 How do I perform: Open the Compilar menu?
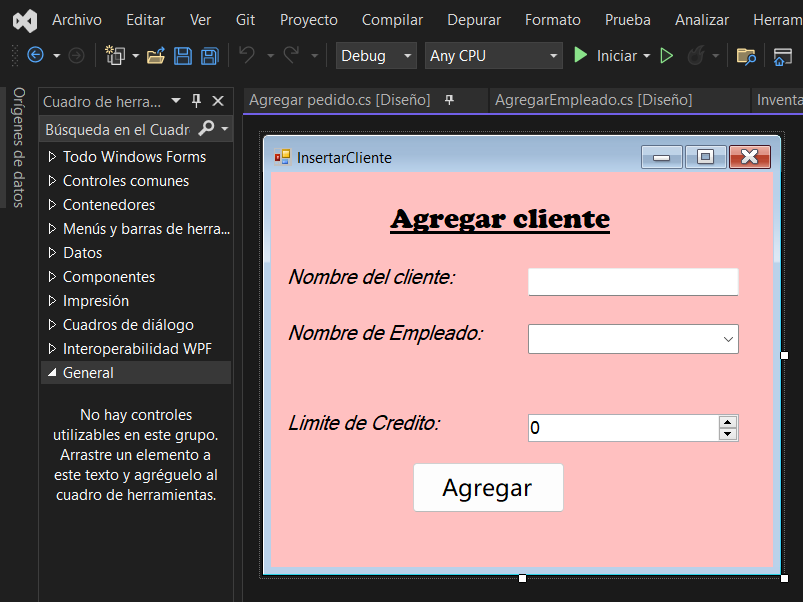pos(392,20)
